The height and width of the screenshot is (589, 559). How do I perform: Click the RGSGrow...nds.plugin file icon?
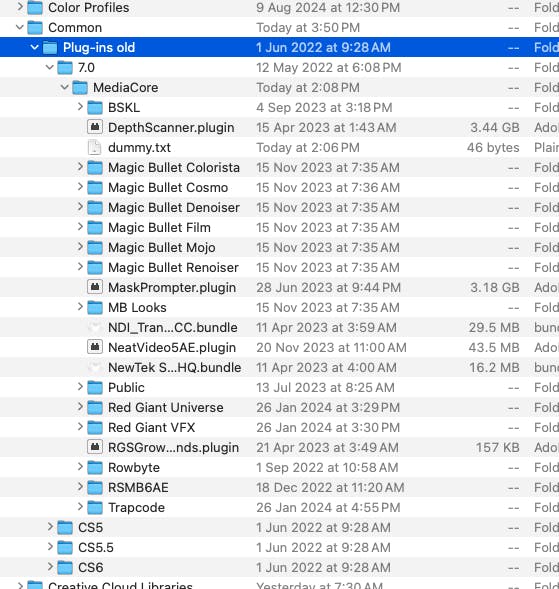click(x=95, y=447)
